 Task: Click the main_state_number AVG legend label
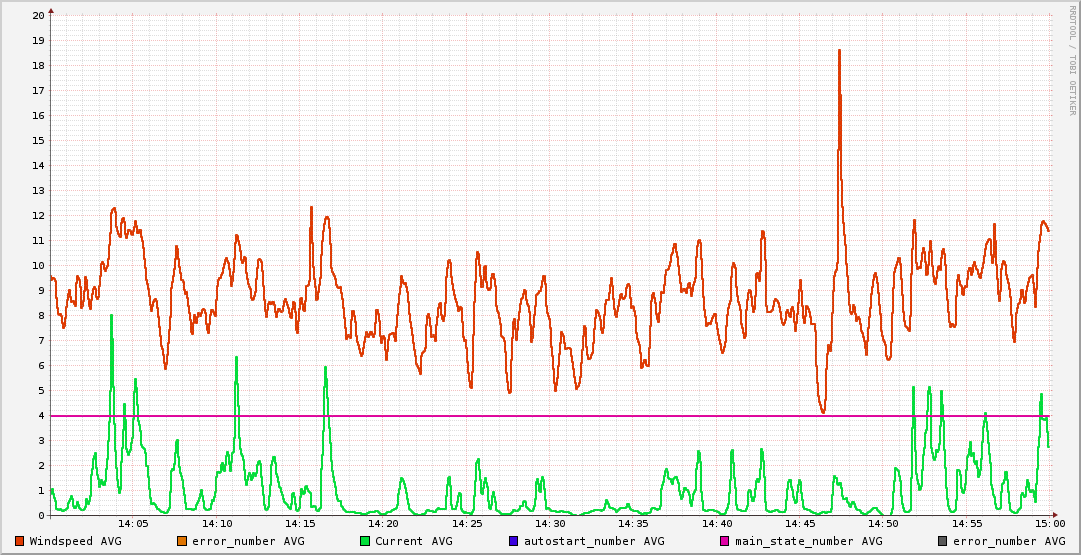(x=808, y=541)
